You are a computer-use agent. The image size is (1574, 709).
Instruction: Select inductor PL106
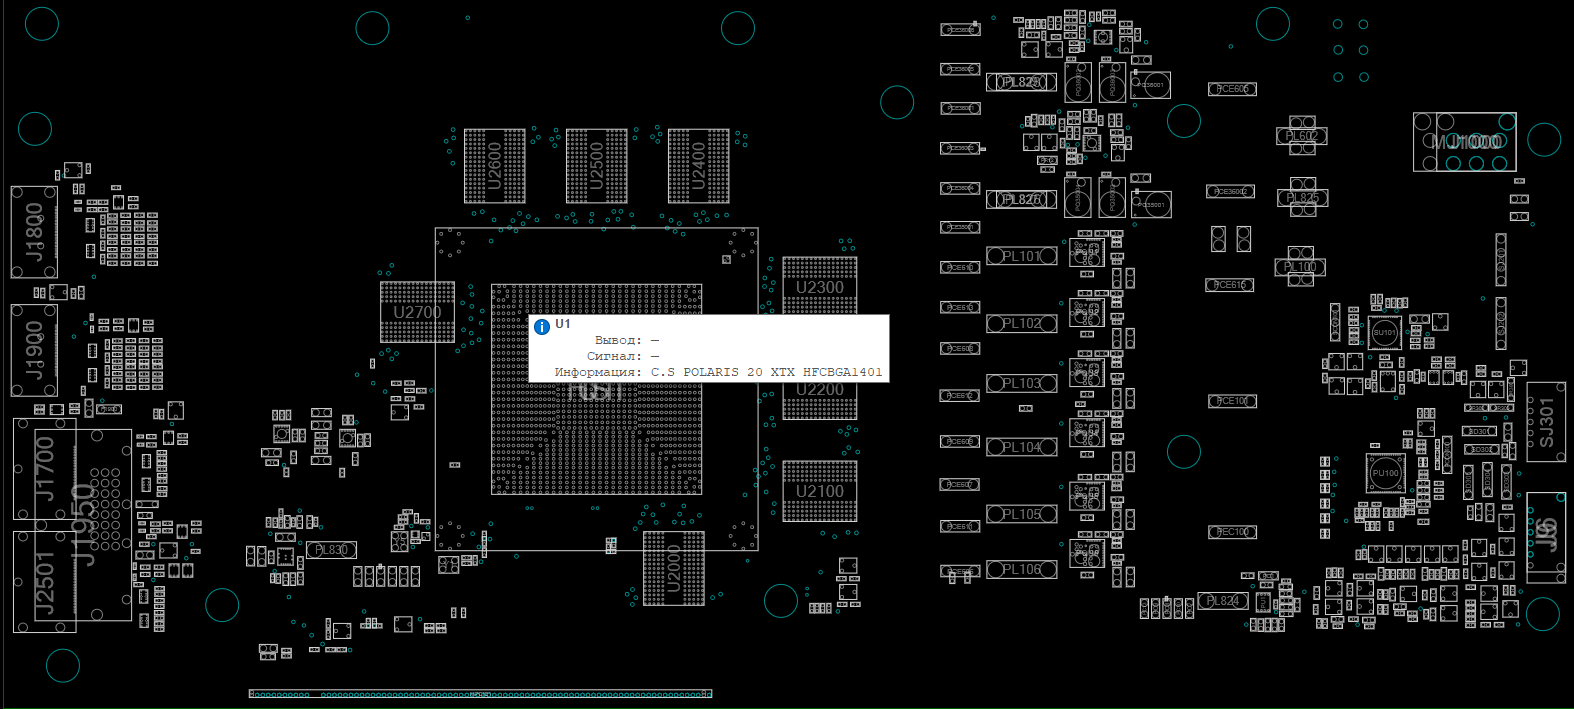point(1021,569)
